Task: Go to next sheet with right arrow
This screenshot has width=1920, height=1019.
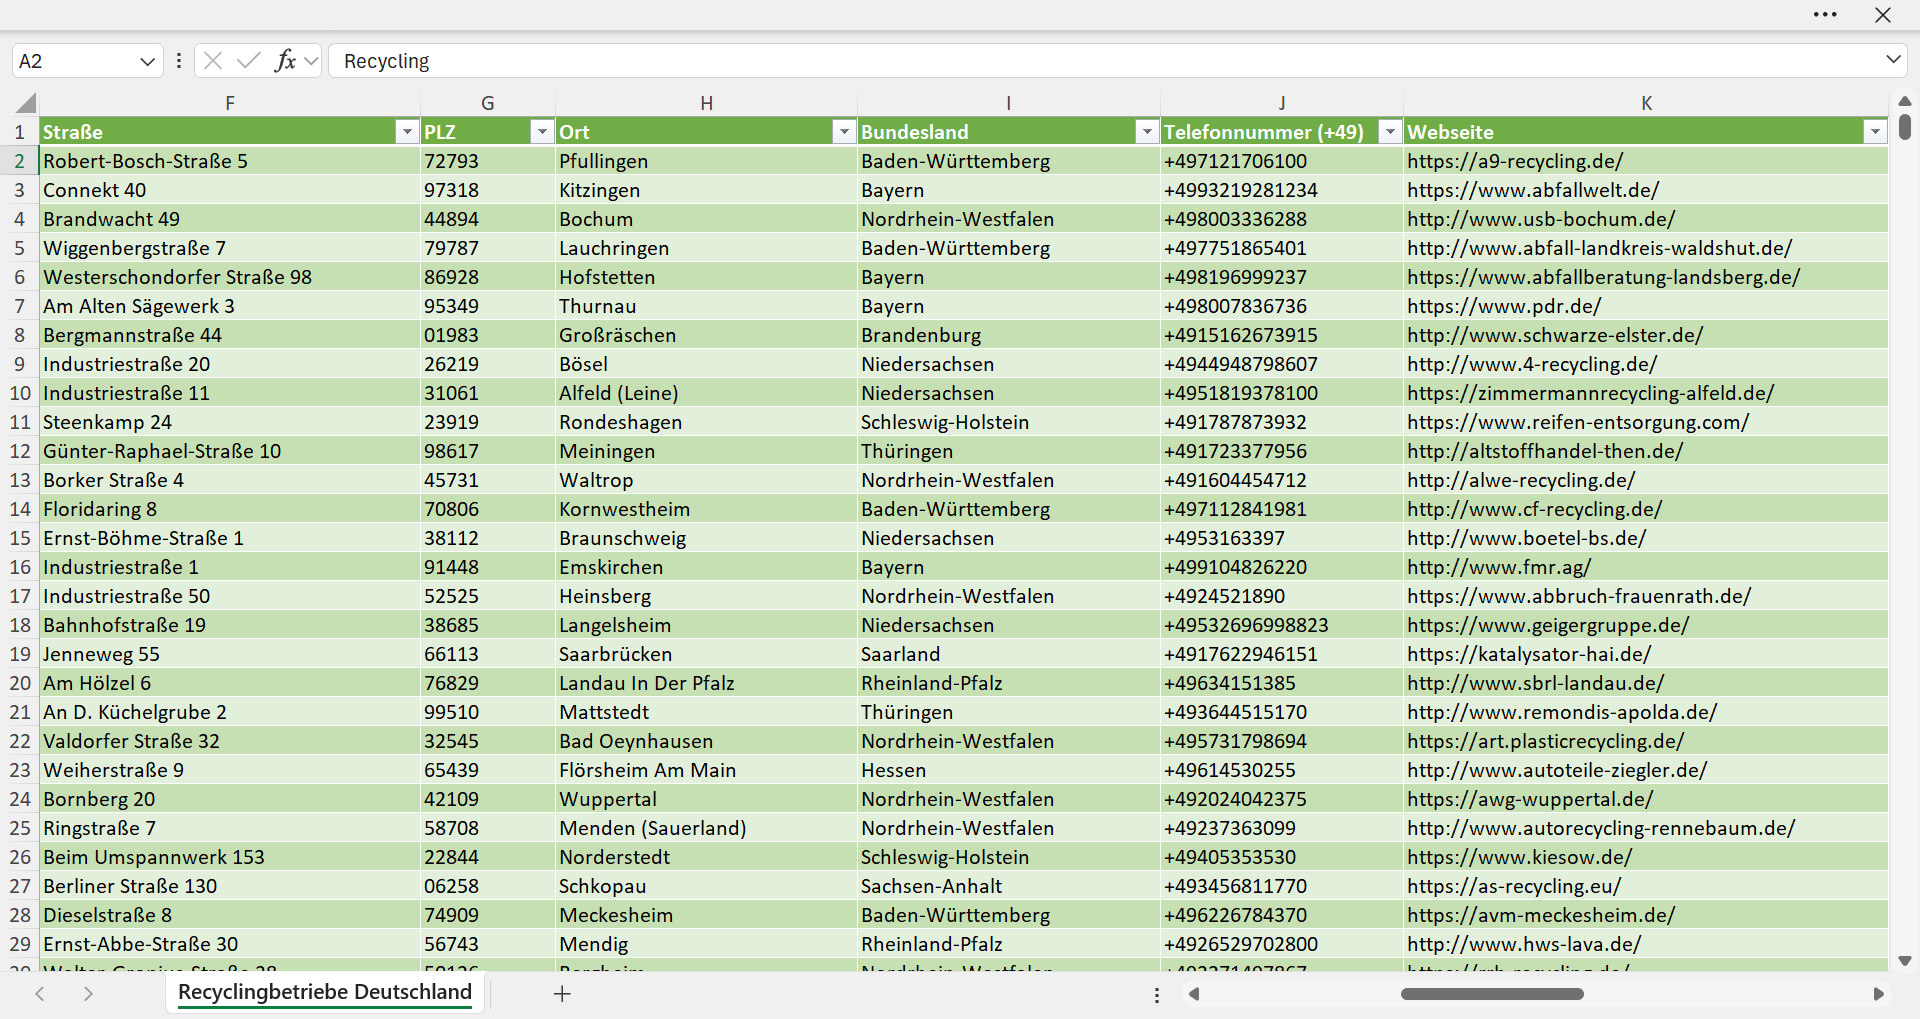Action: pos(88,994)
